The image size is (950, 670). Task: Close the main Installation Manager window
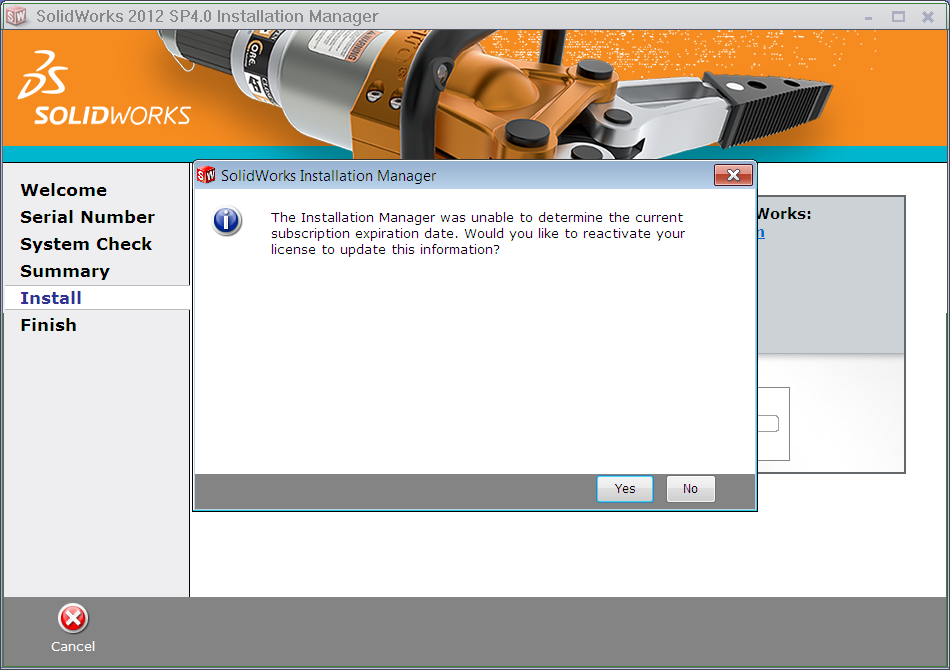928,17
